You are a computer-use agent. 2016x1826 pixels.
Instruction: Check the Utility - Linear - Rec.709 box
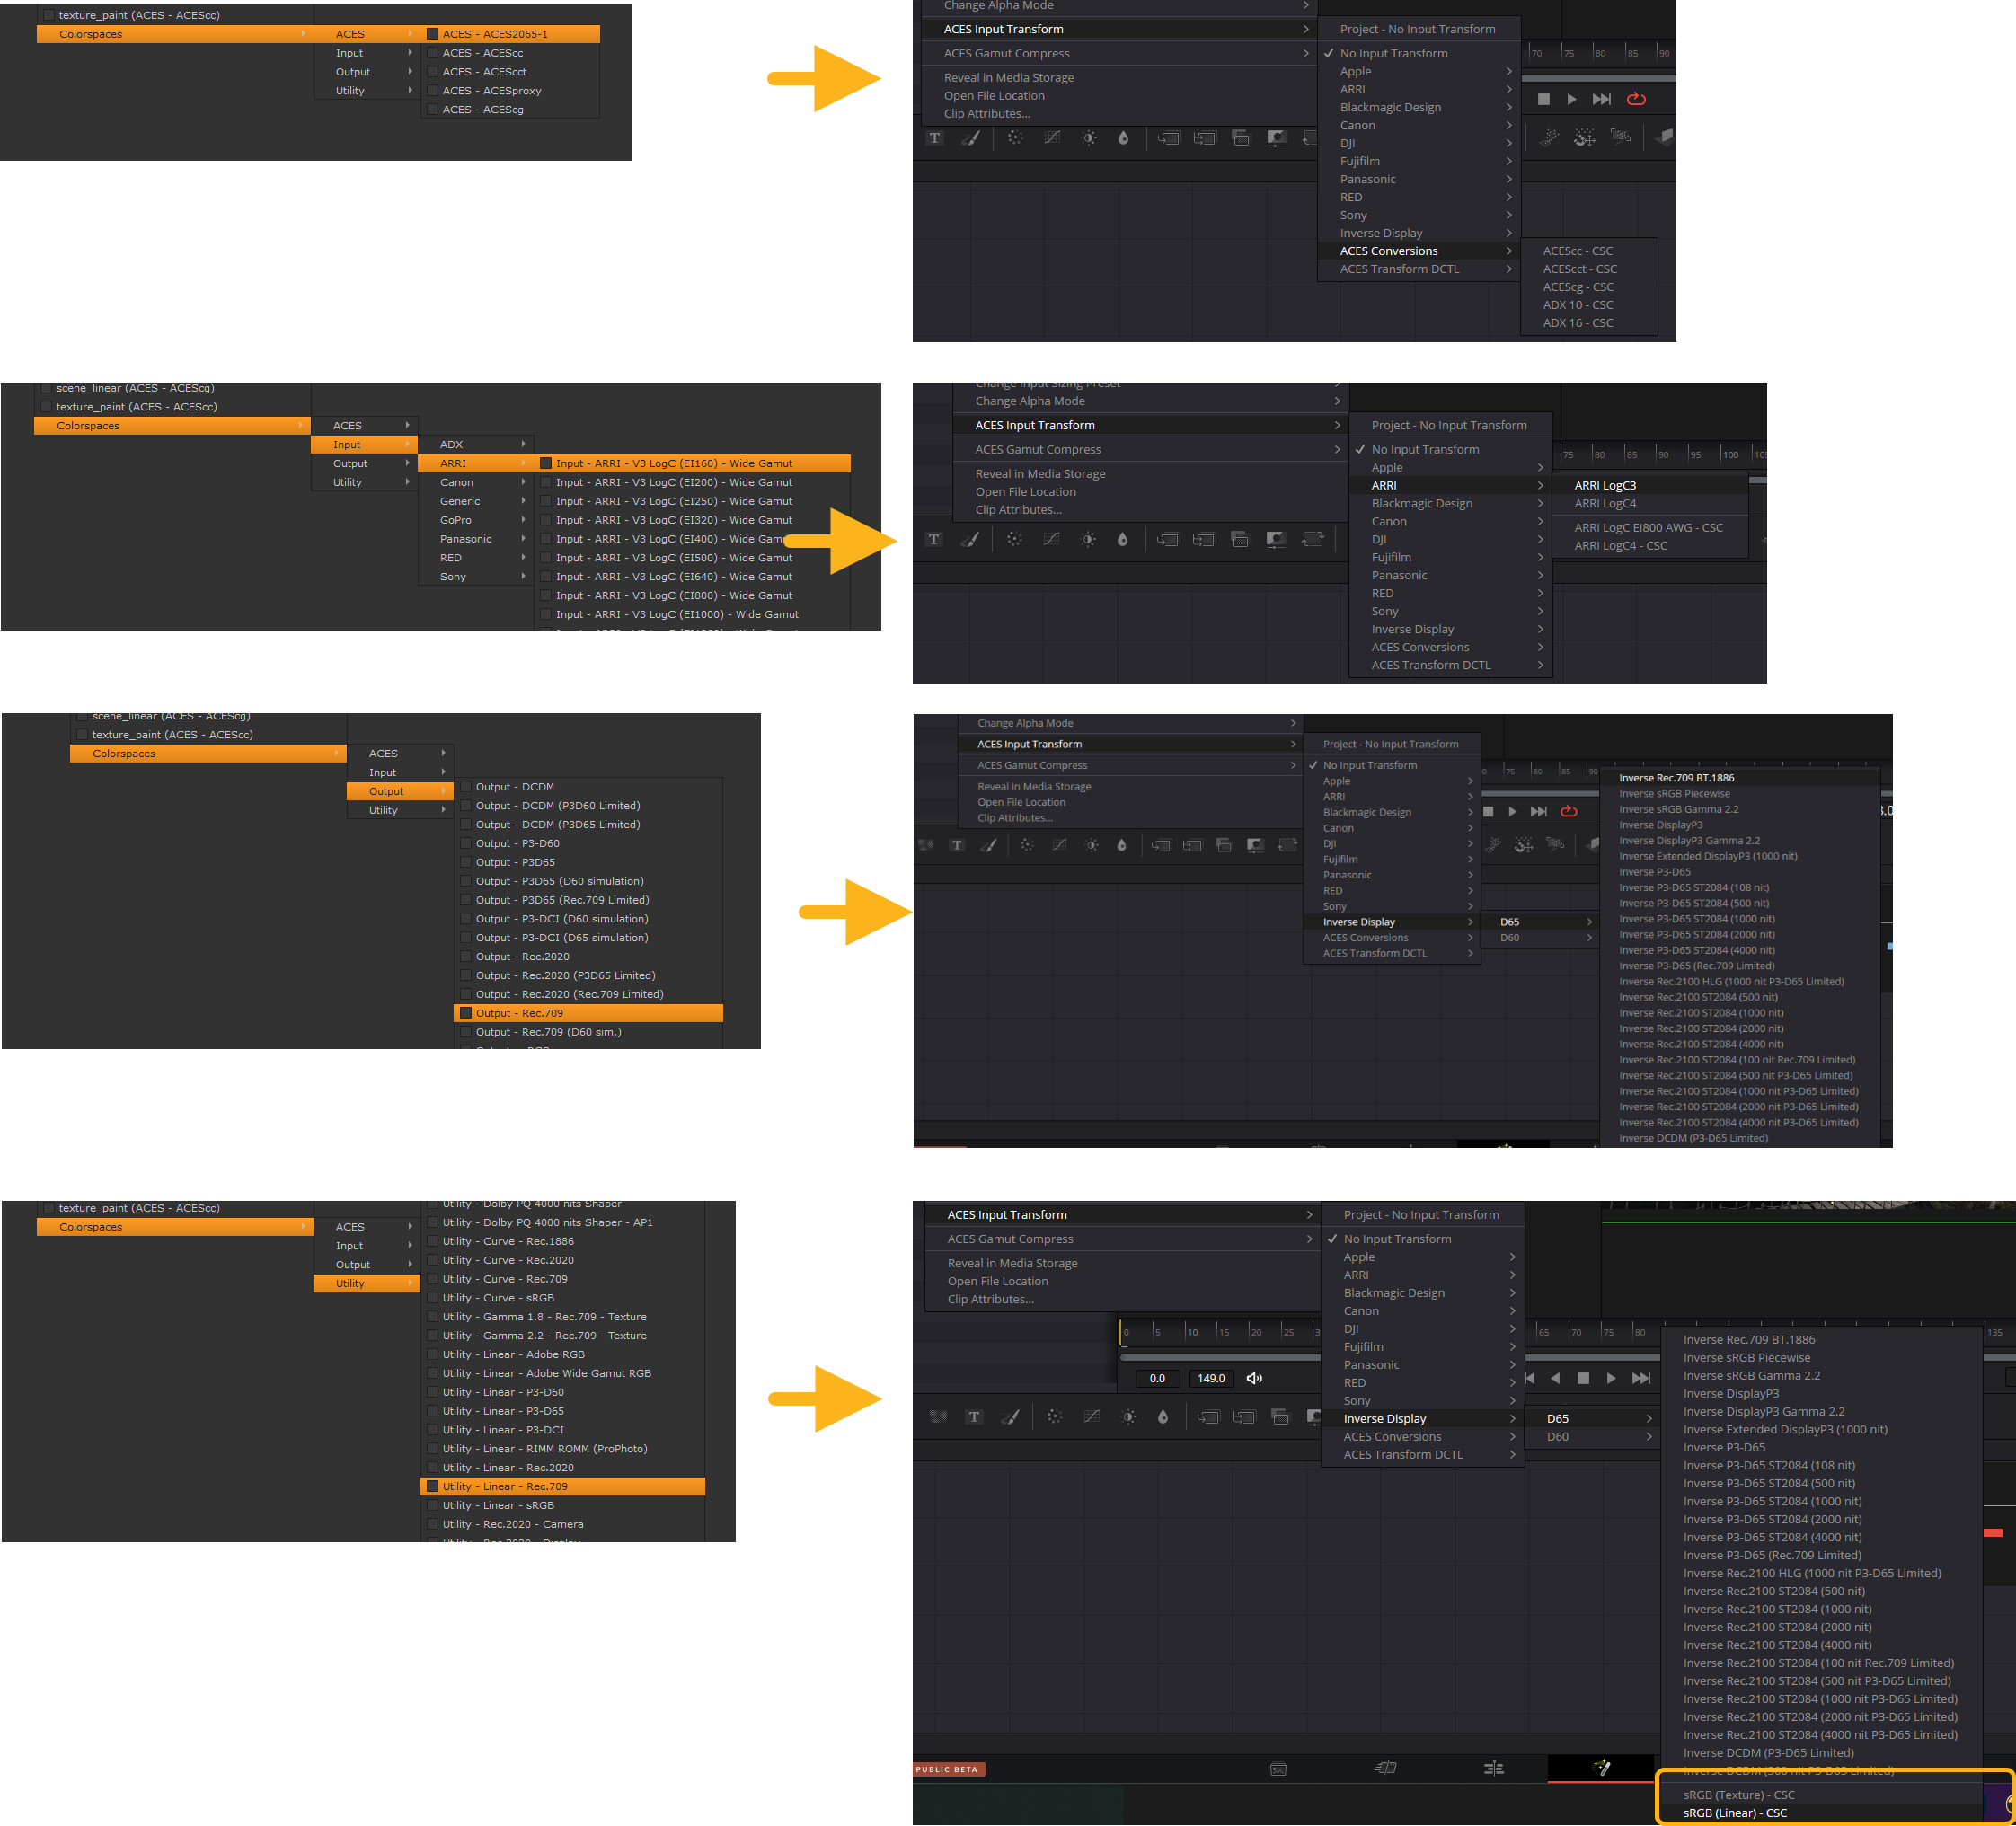[433, 1487]
